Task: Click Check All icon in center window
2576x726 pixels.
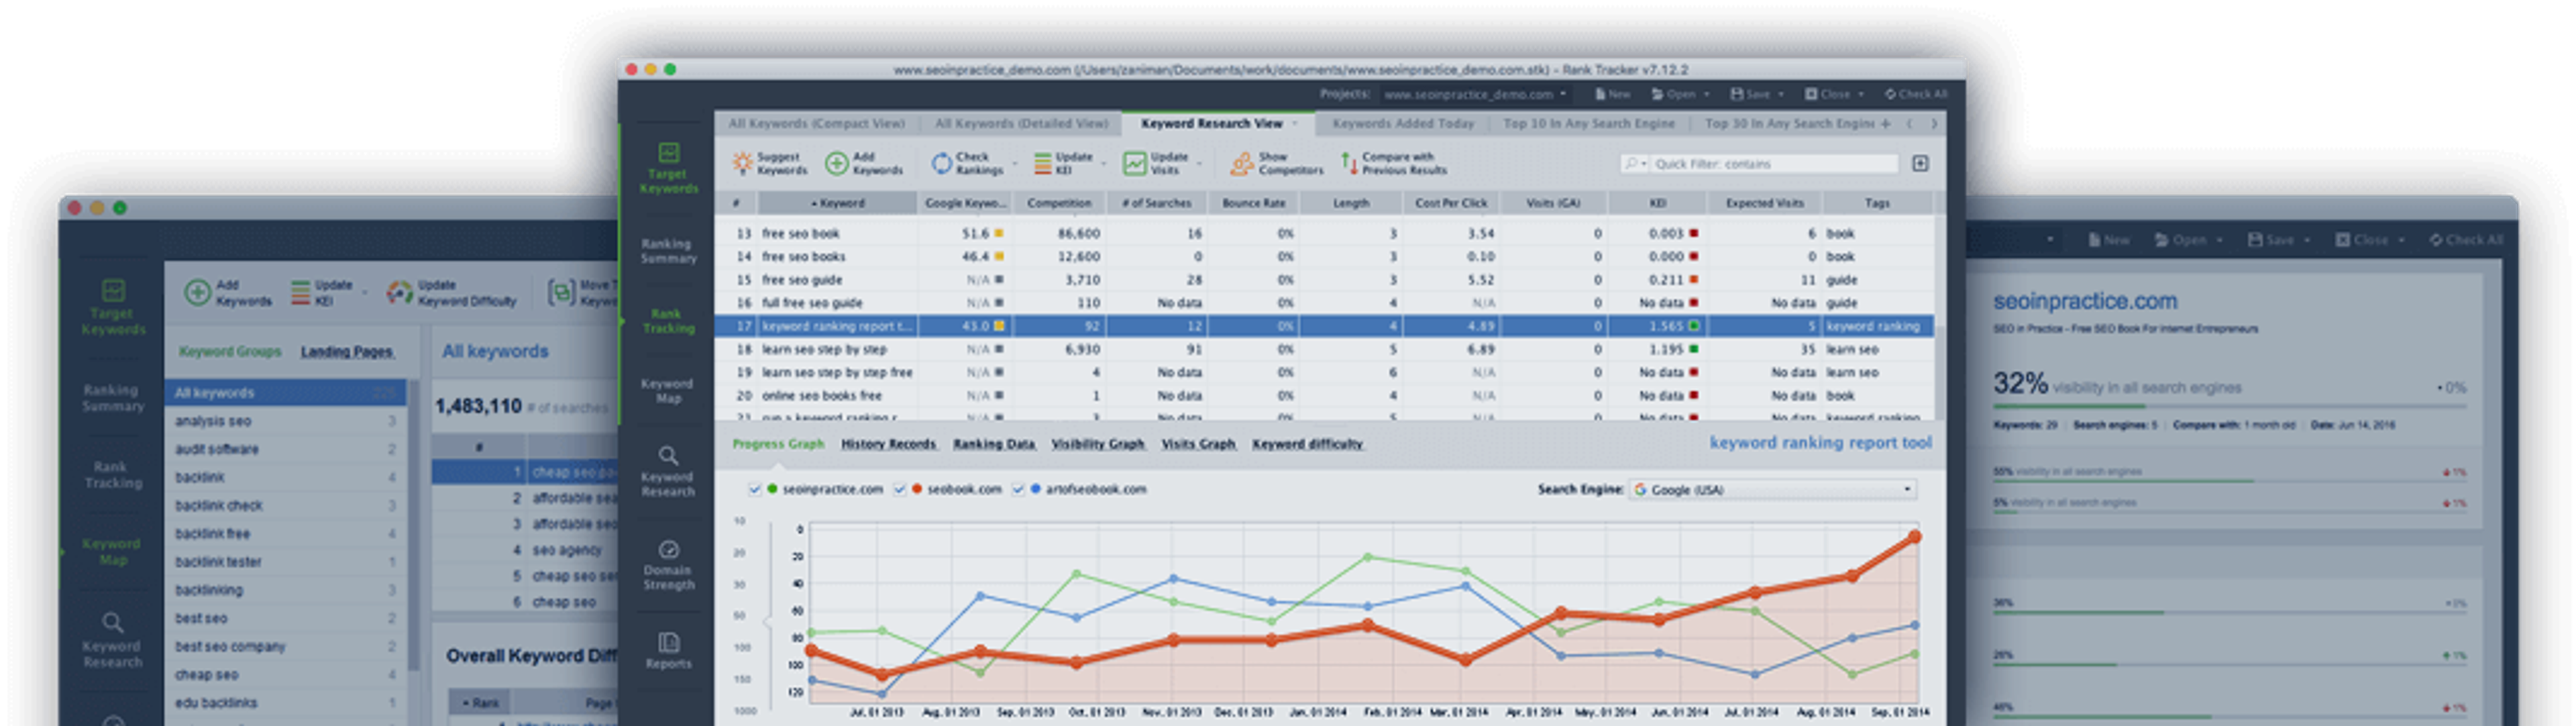Action: click(x=1890, y=94)
